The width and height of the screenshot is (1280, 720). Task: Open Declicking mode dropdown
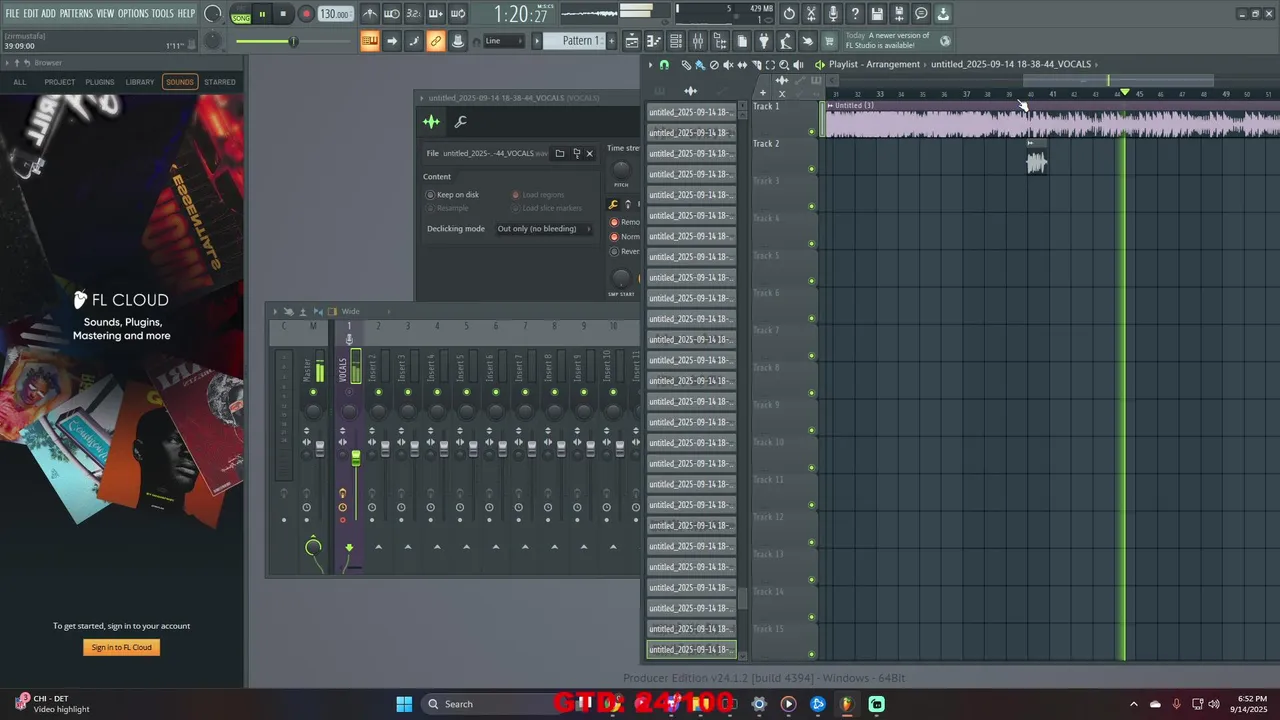[543, 229]
